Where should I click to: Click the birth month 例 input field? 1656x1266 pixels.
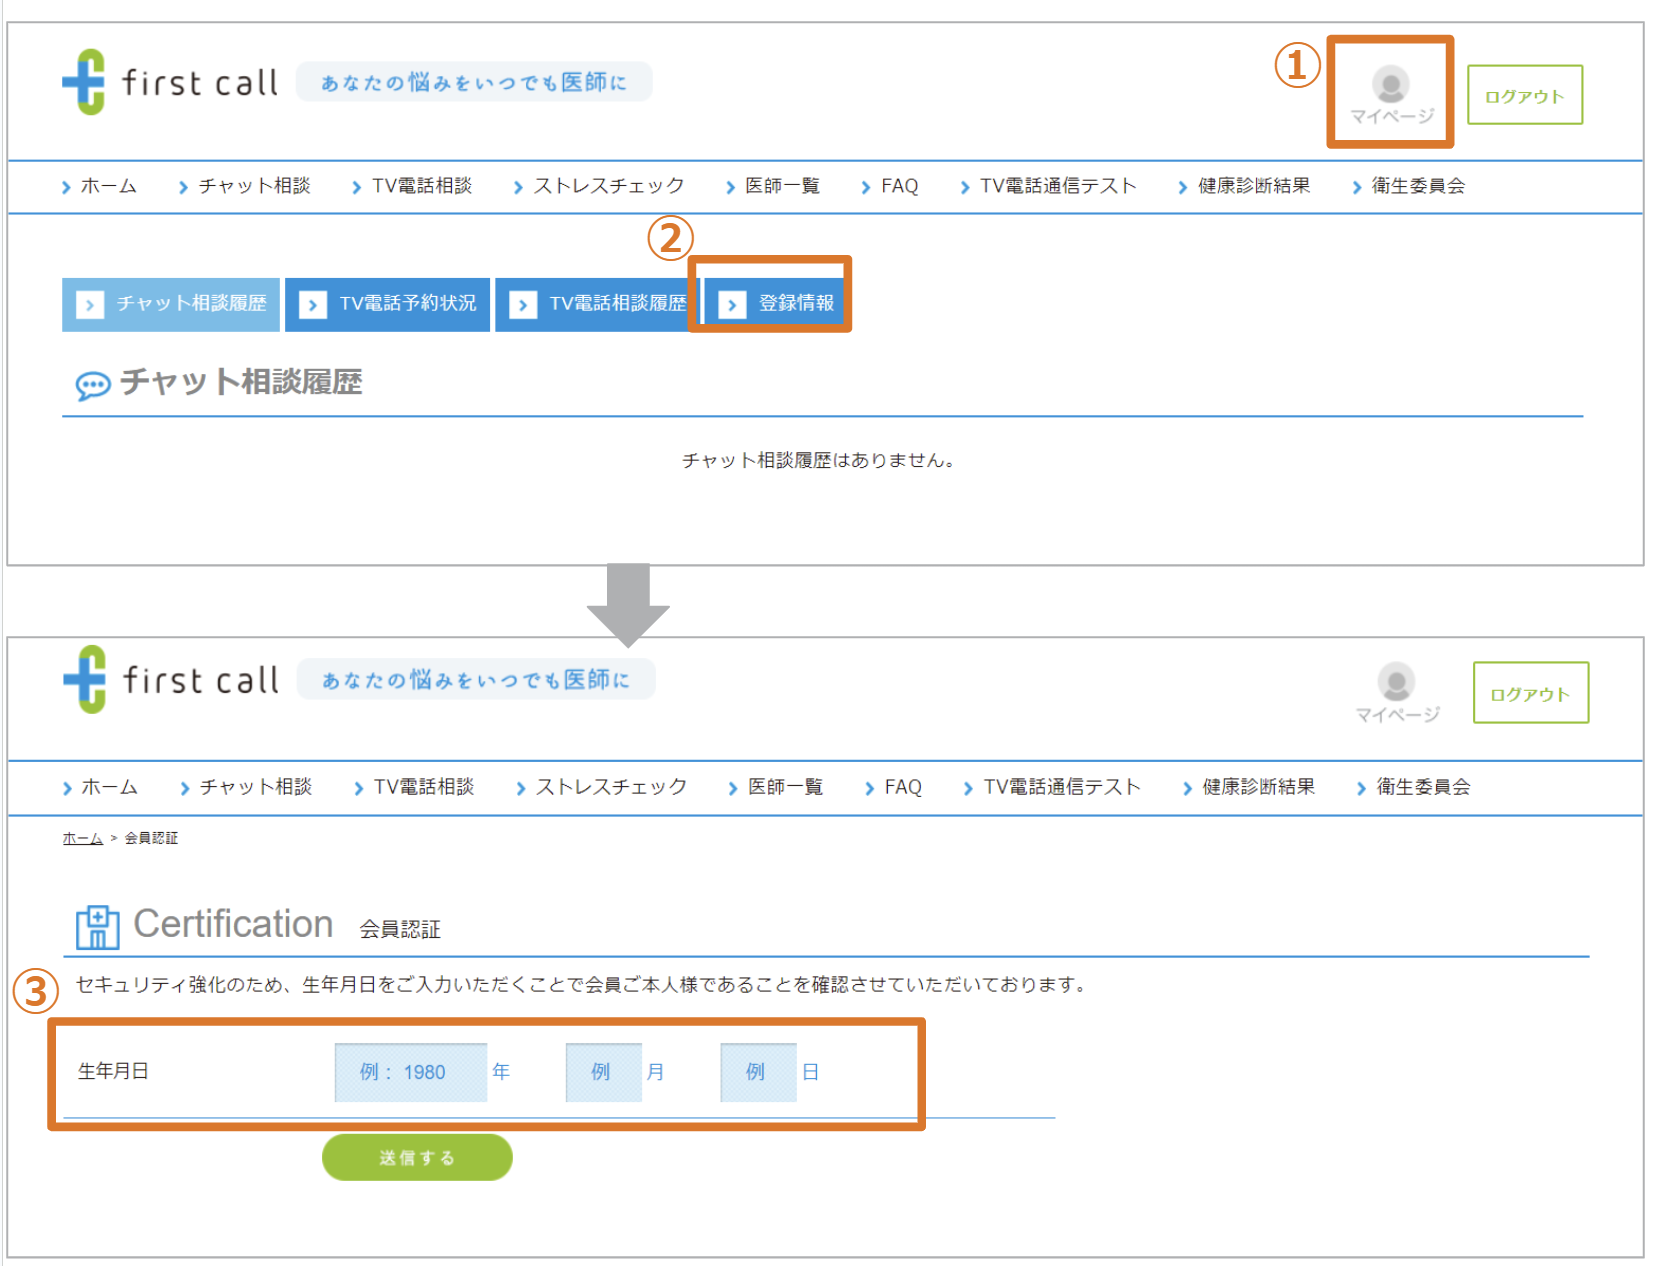coord(603,1071)
